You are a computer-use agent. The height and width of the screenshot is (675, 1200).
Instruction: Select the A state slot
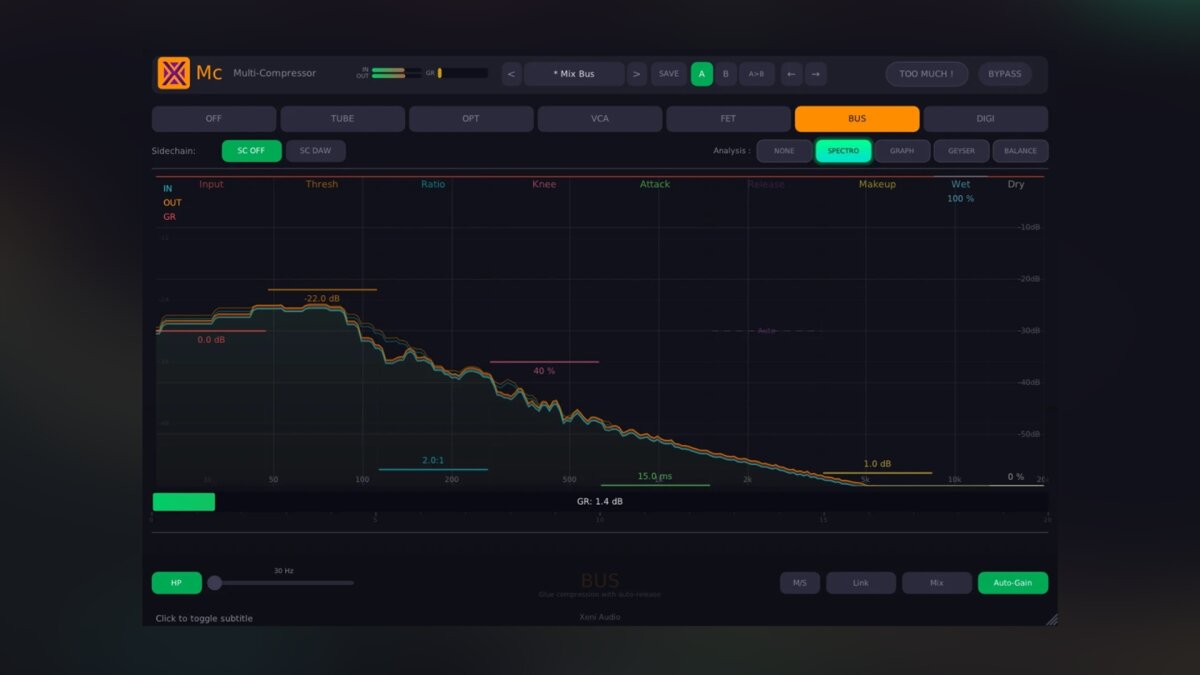(702, 74)
